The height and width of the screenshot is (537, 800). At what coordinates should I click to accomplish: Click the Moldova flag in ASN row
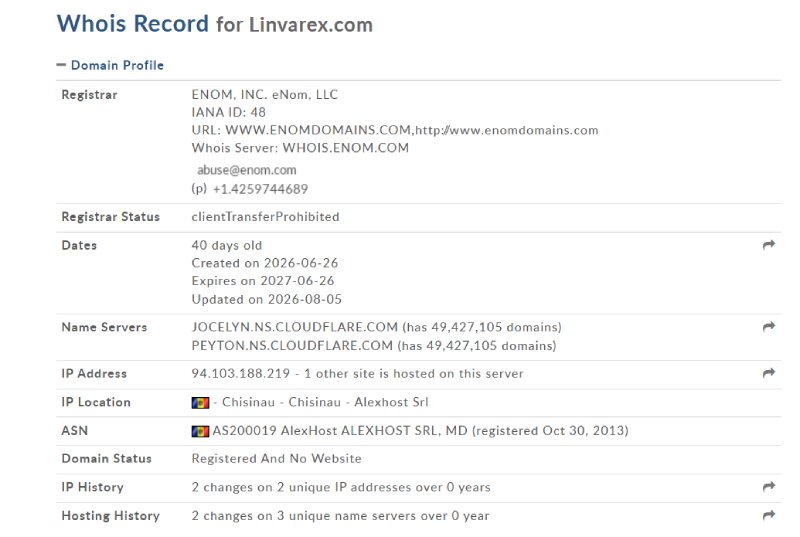[x=200, y=431]
